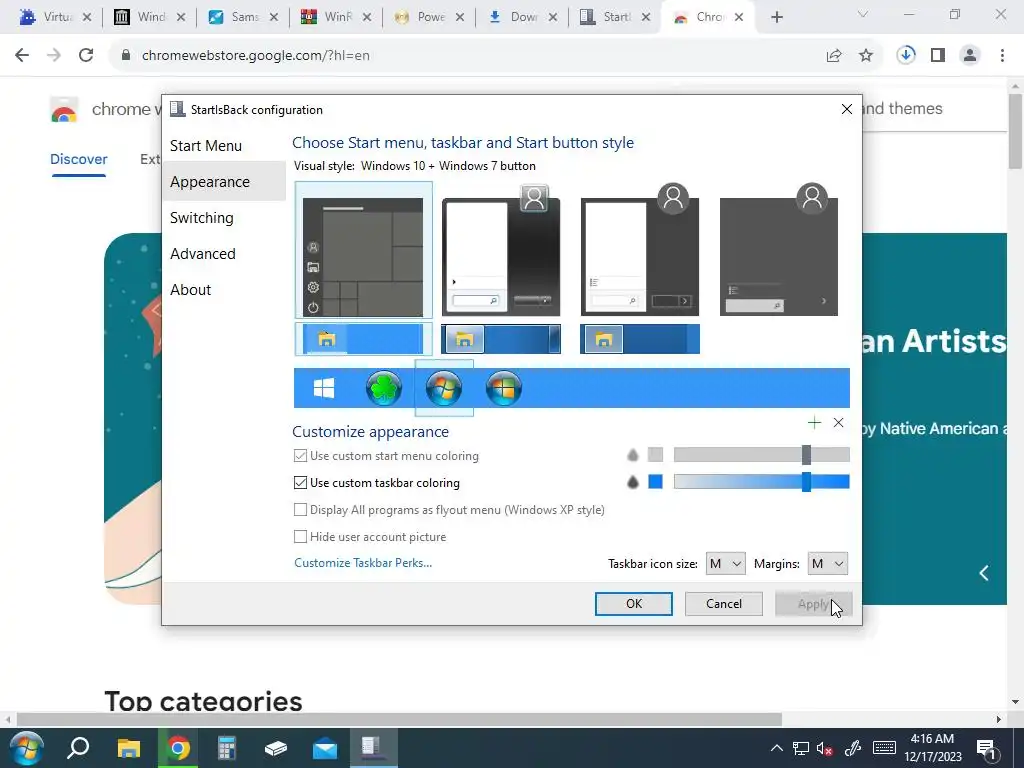This screenshot has width=1024, height=768.
Task: Click the OK button
Action: [633, 603]
